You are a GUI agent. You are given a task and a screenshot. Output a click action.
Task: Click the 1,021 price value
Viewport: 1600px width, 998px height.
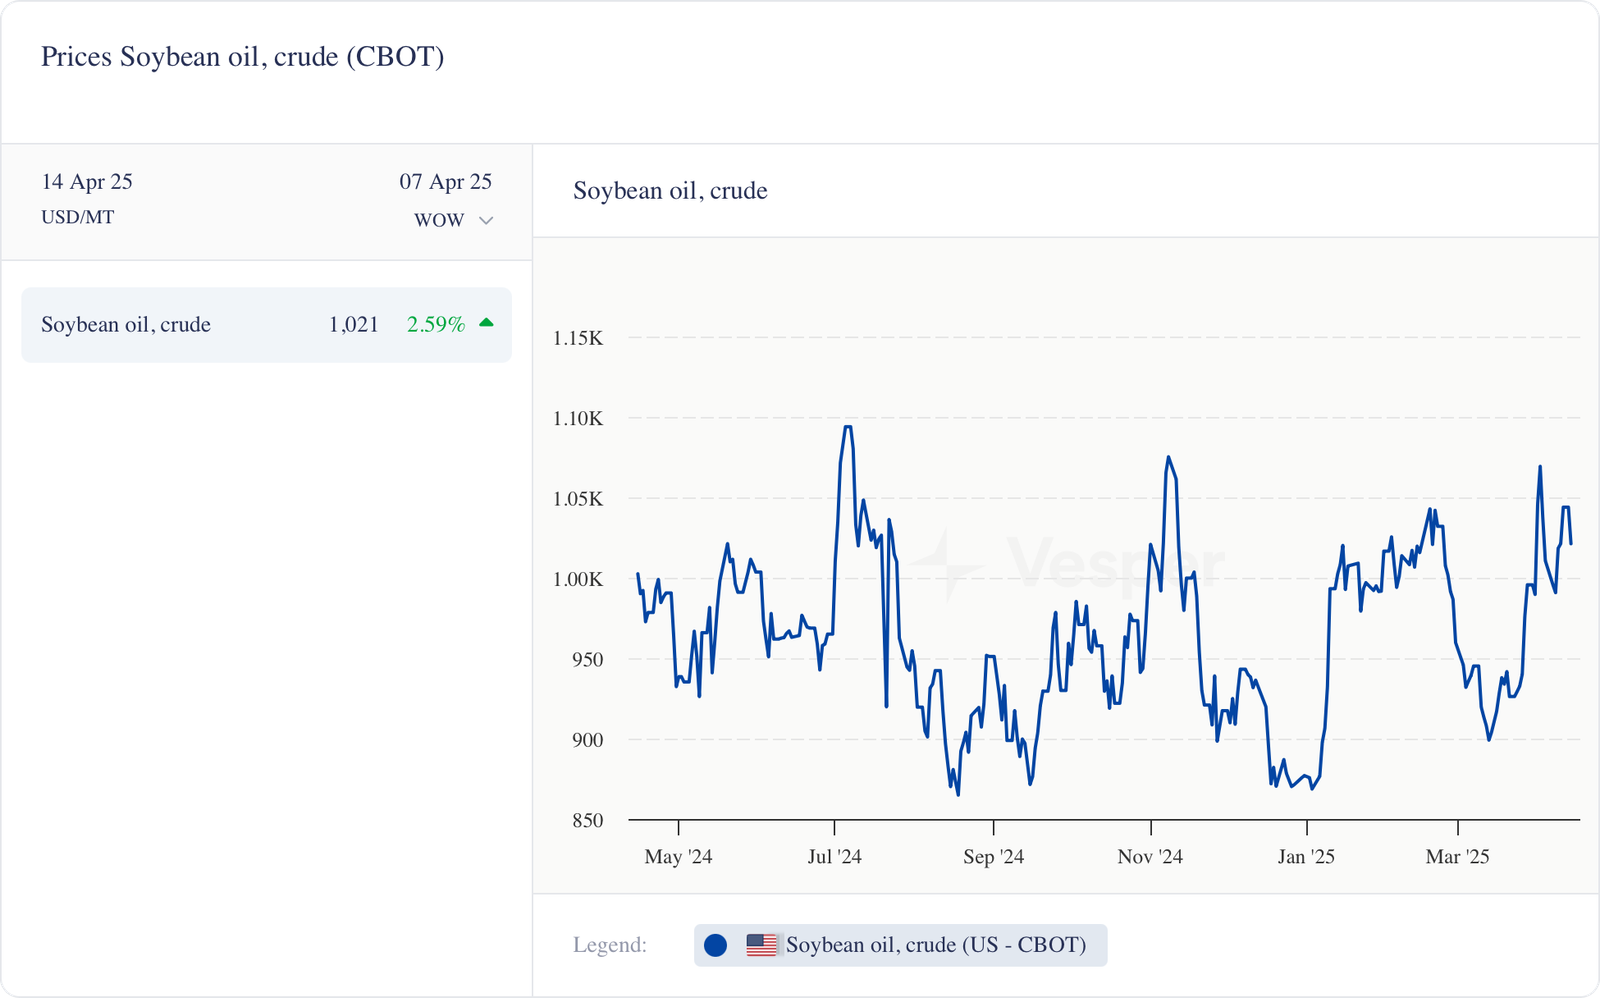tap(354, 325)
